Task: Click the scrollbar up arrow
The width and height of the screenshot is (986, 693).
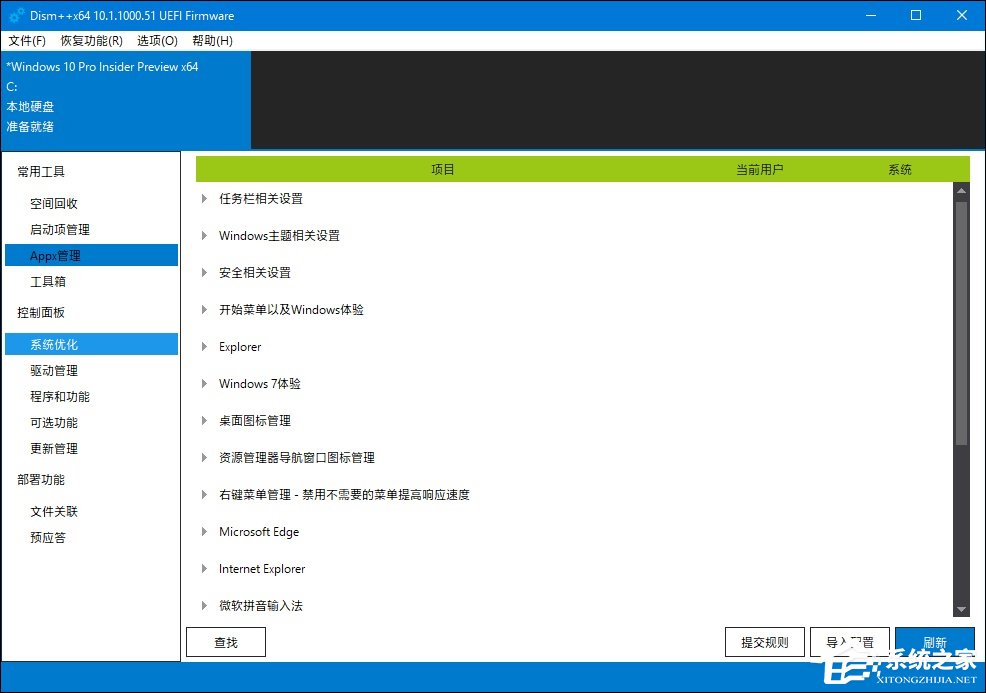Action: 961,190
